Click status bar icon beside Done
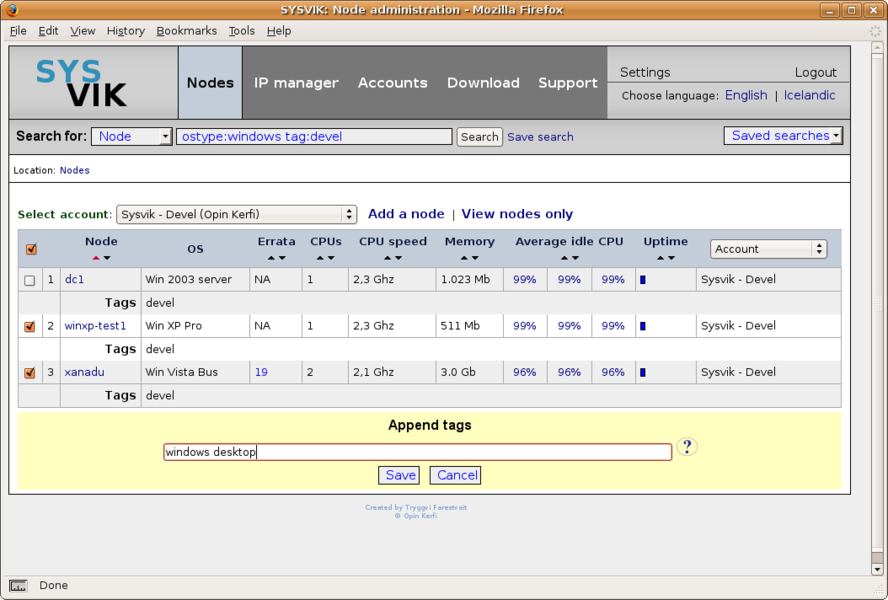The image size is (888, 600). pos(19,585)
